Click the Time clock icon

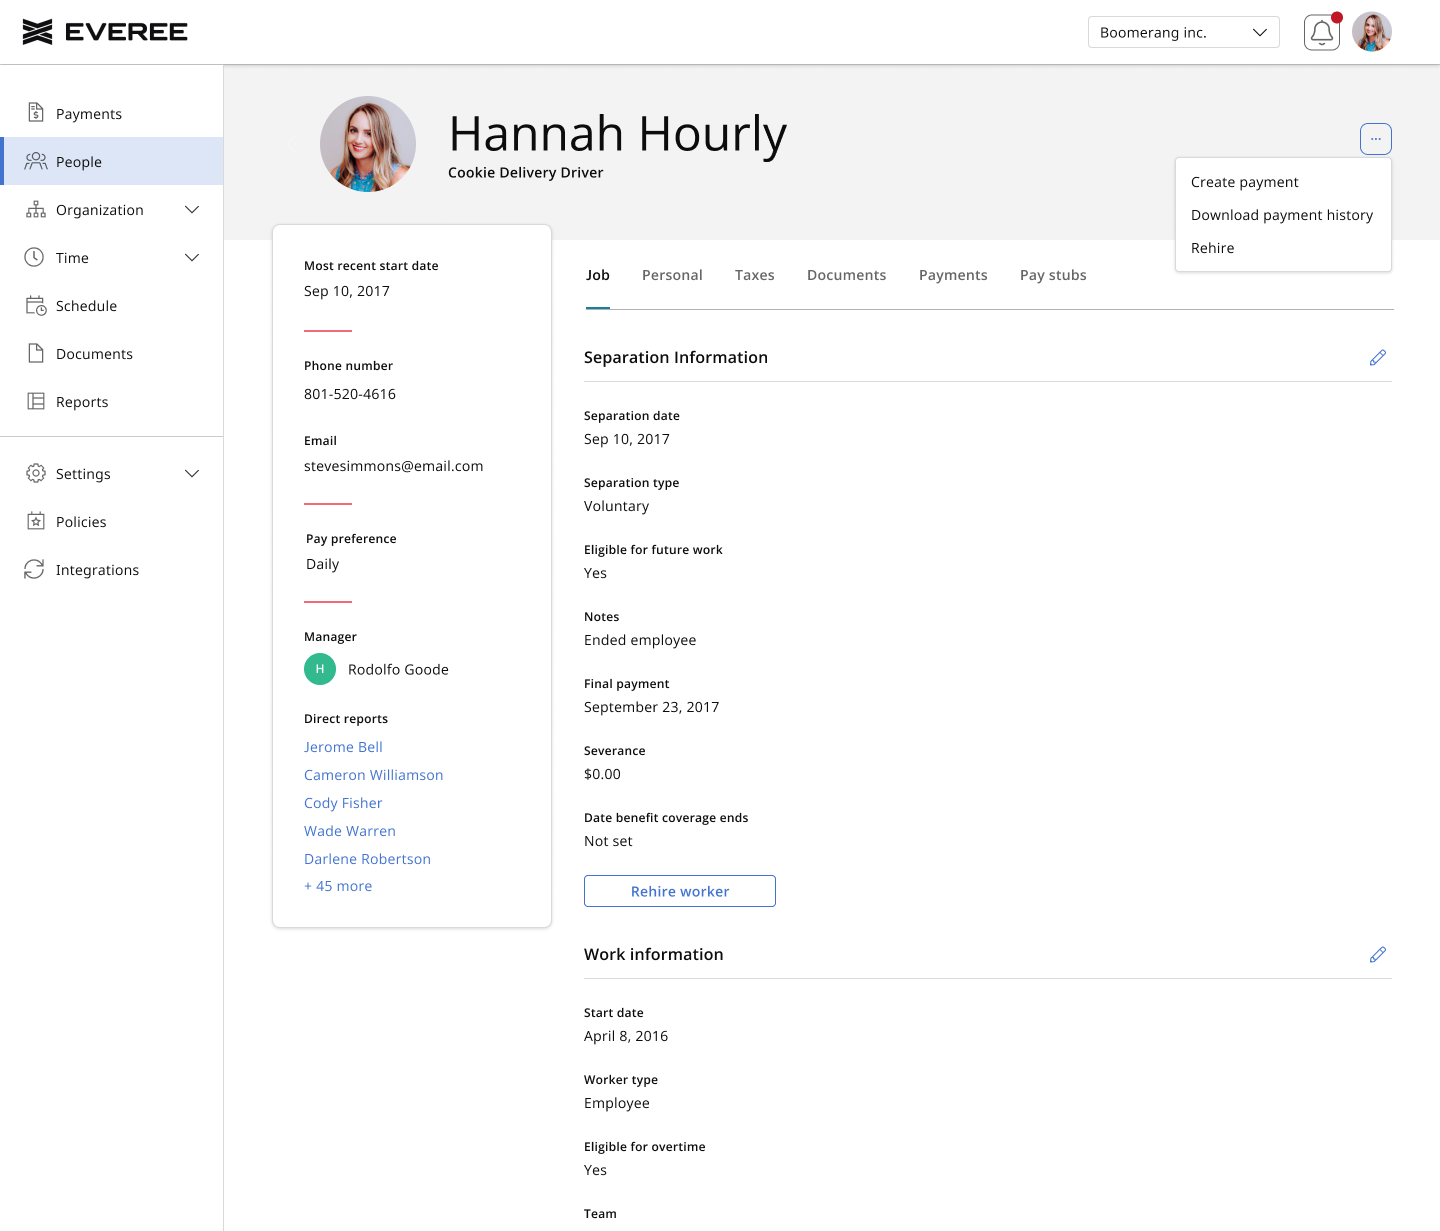(x=34, y=257)
